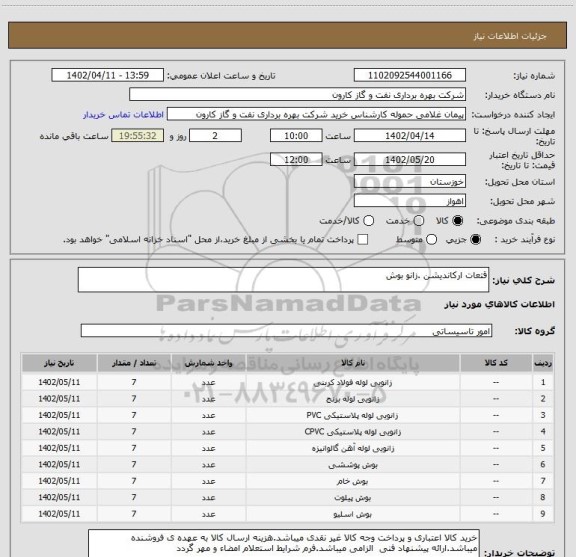
Task: Select row بوش خام
Action: point(288,481)
